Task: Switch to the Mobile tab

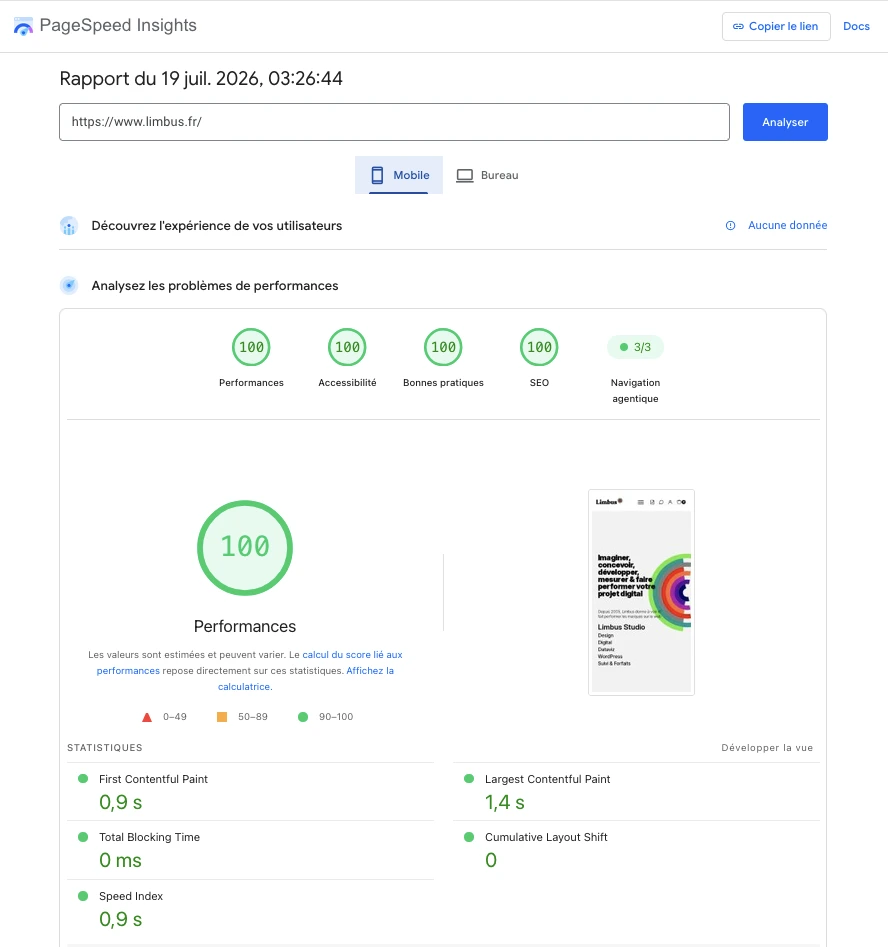Action: point(399,175)
